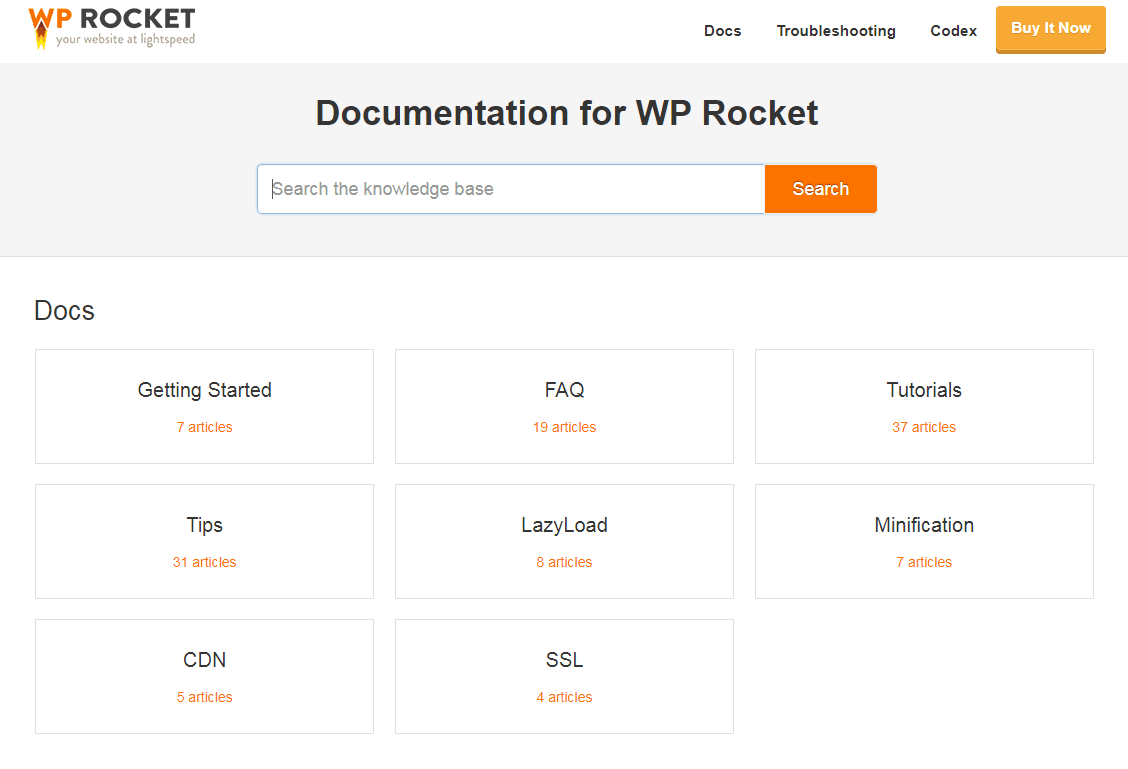
Task: Click the 5 articles link
Action: coord(204,697)
